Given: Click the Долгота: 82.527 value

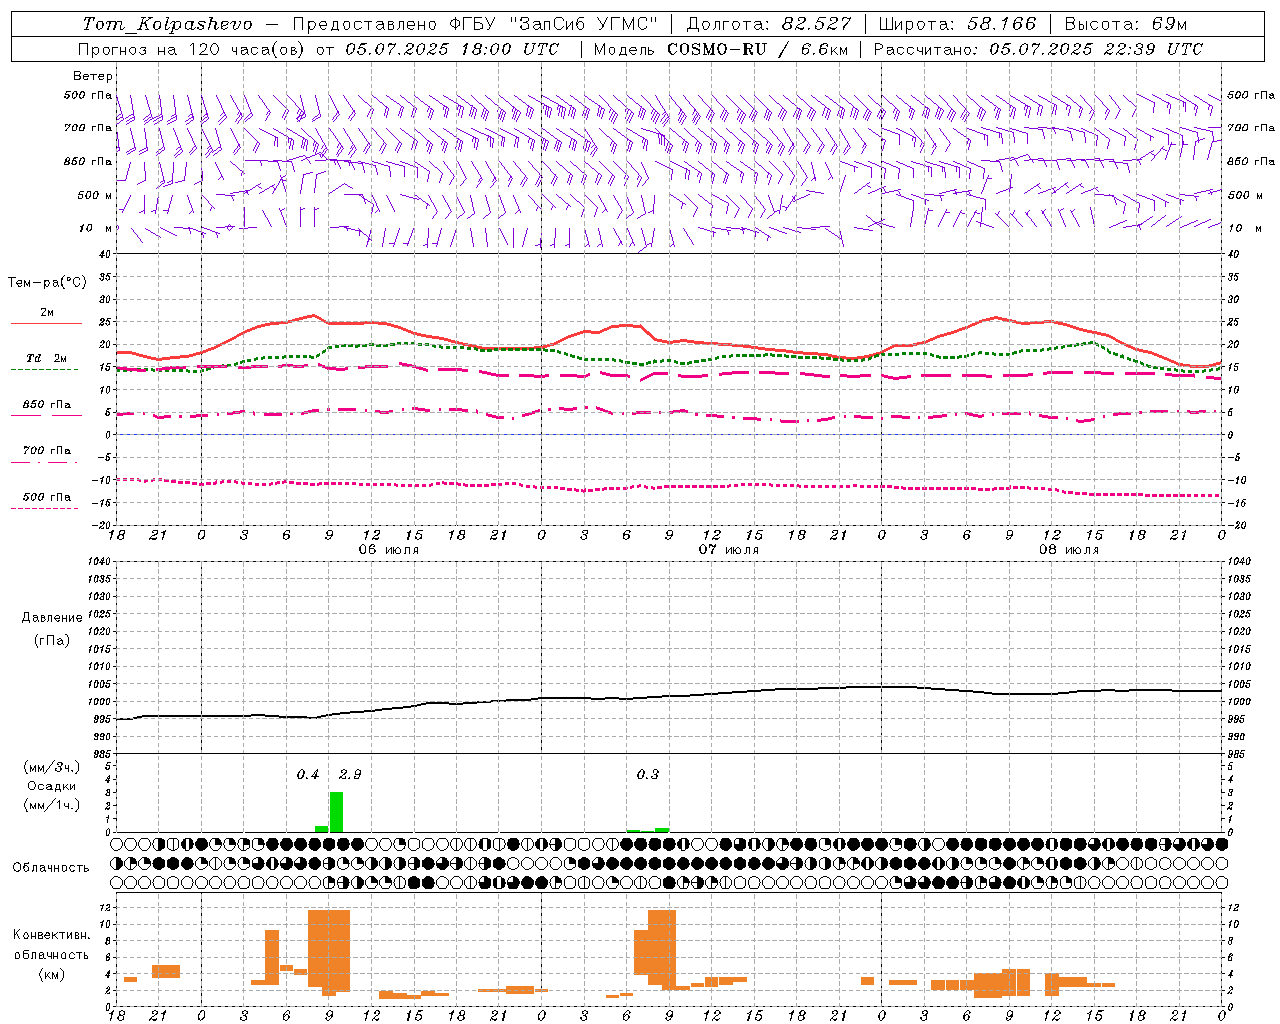Looking at the screenshot, I should click(768, 24).
